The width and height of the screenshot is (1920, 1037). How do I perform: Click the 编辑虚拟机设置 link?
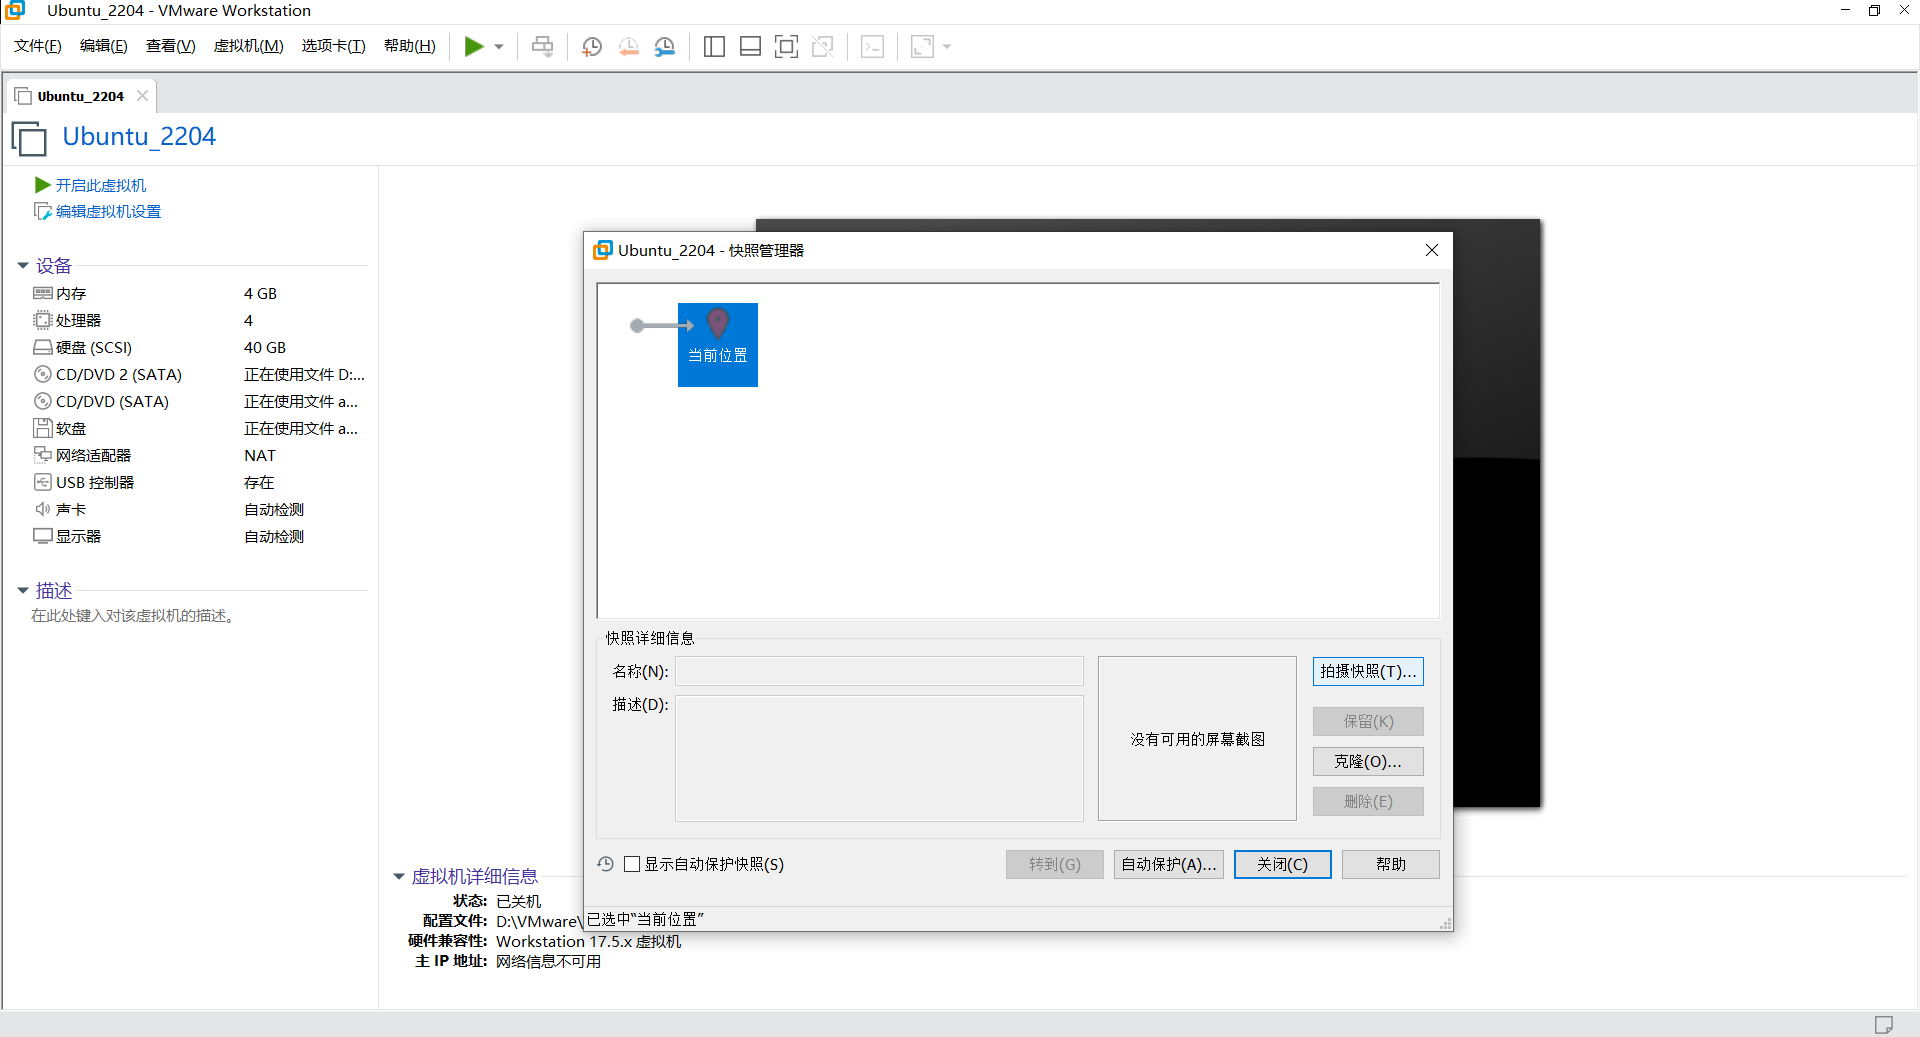108,211
